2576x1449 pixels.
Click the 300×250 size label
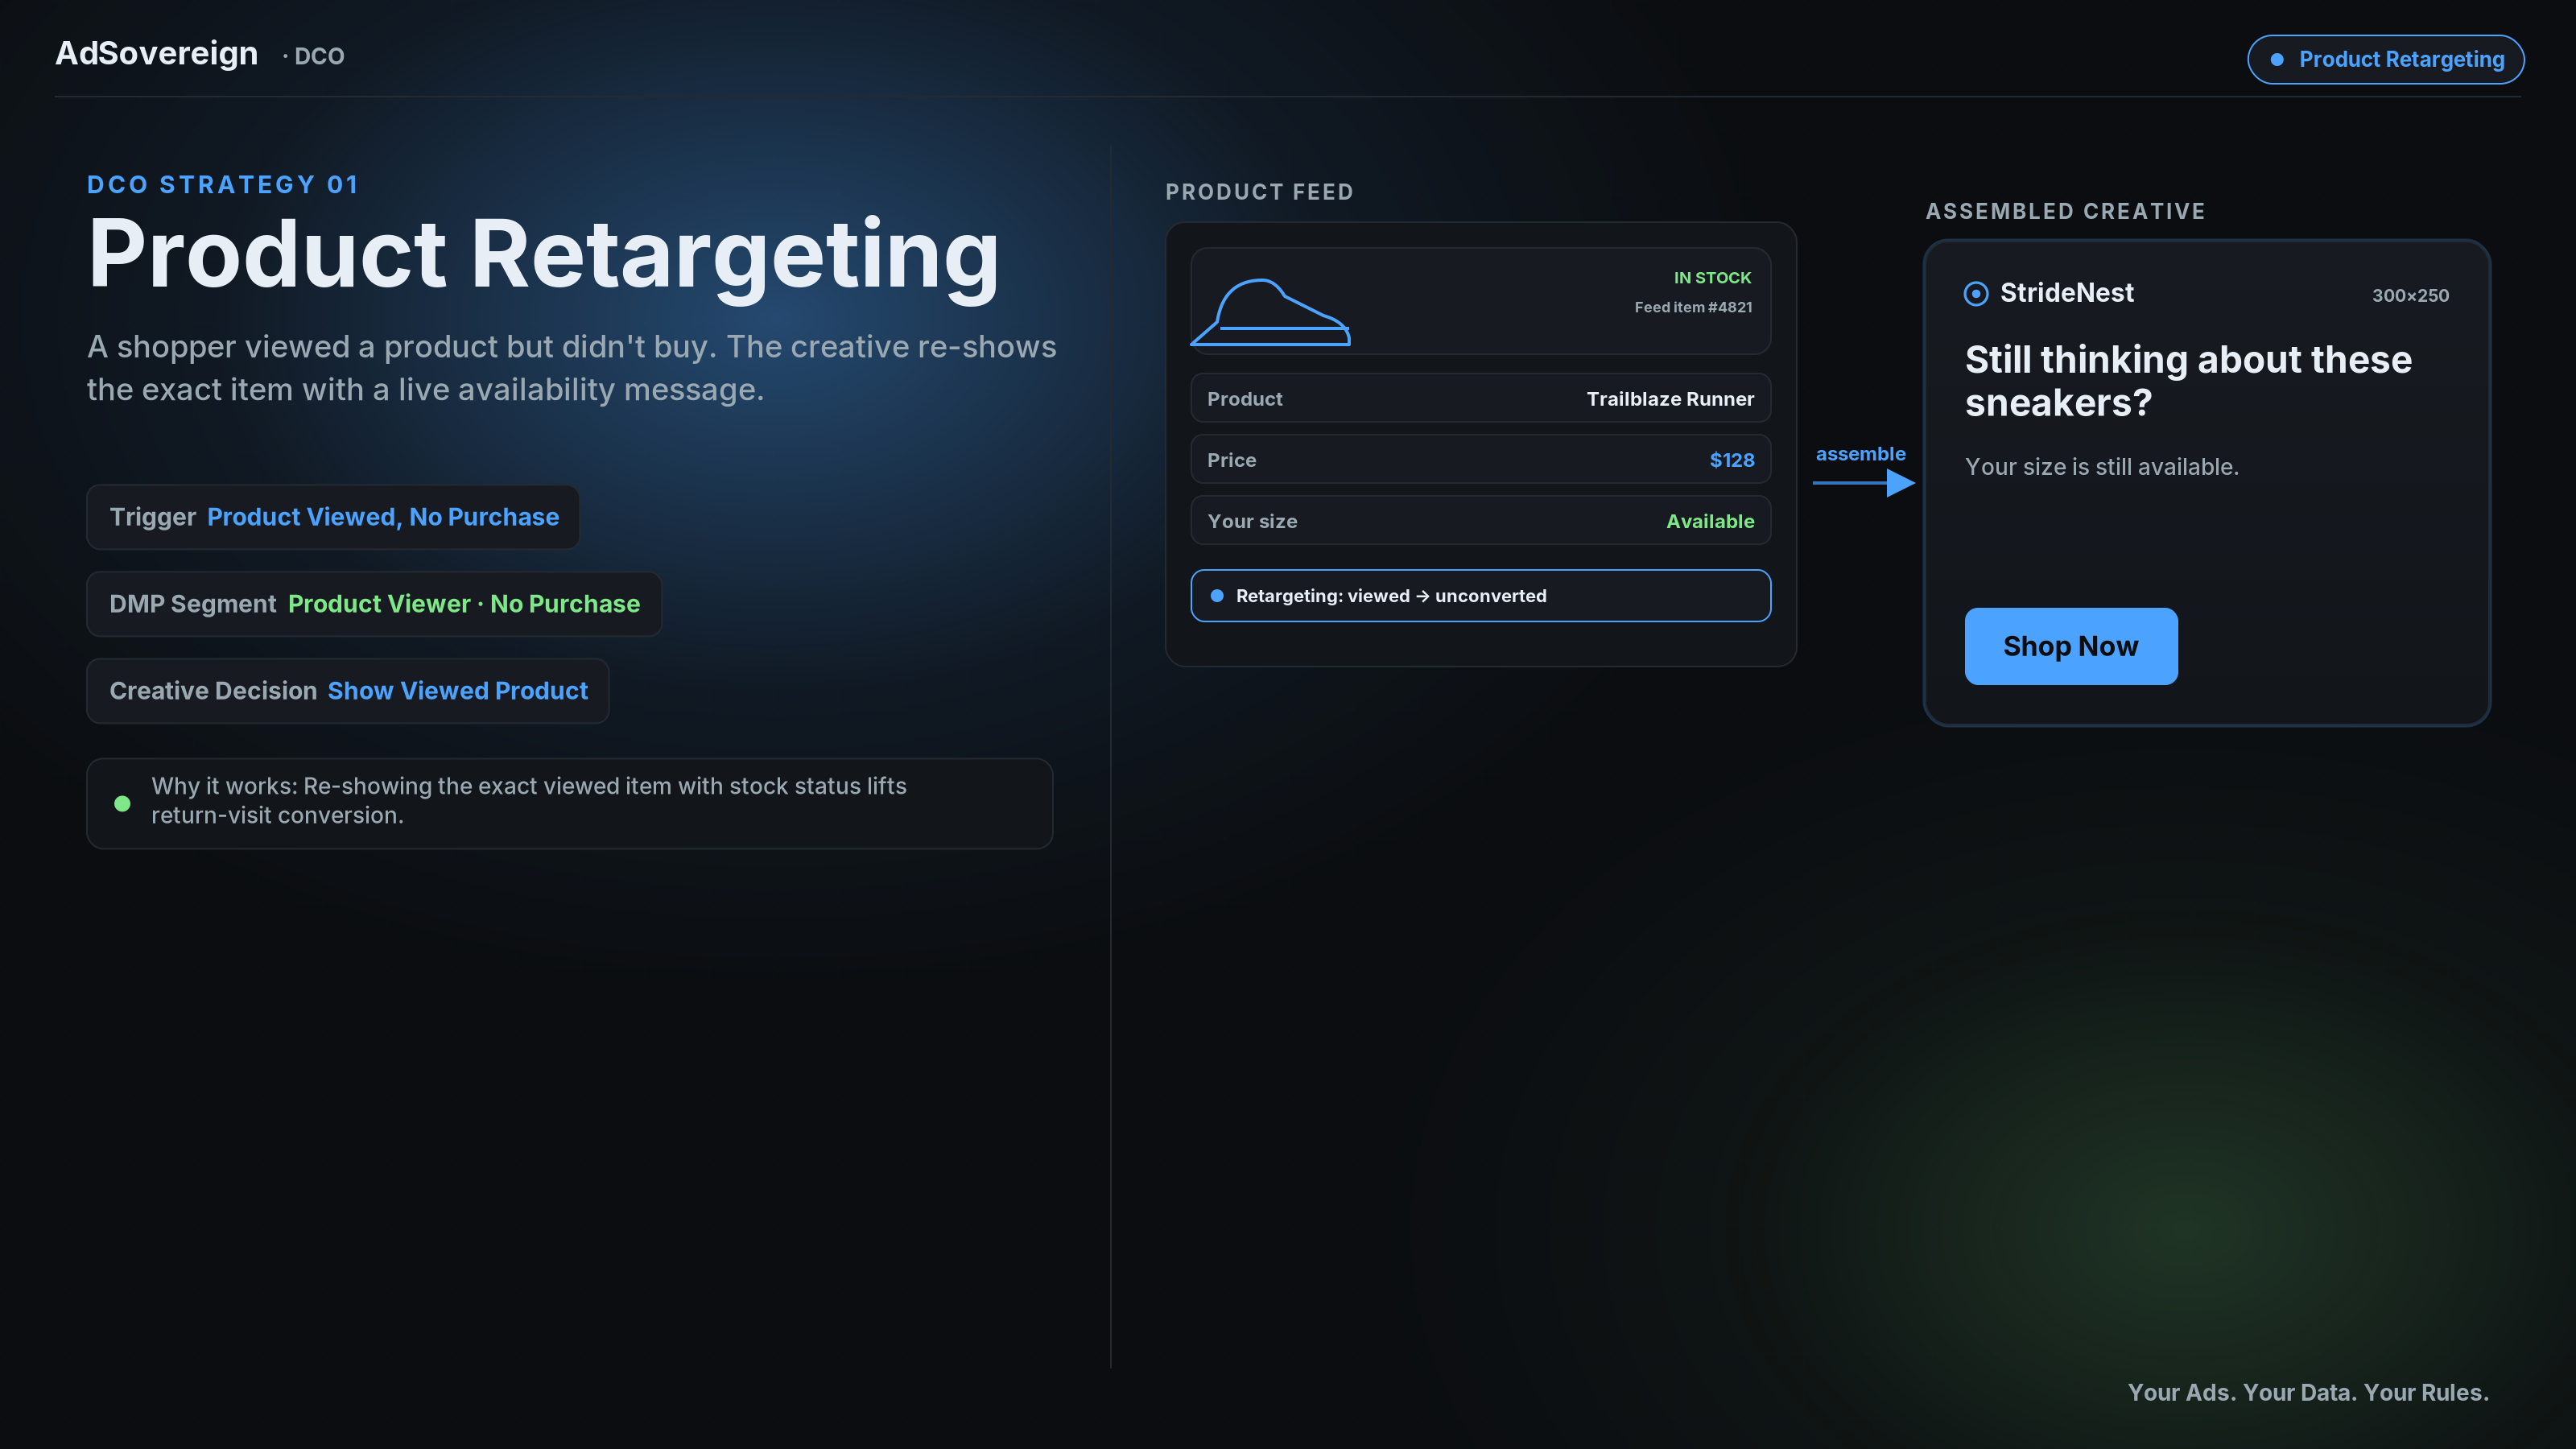point(2410,295)
